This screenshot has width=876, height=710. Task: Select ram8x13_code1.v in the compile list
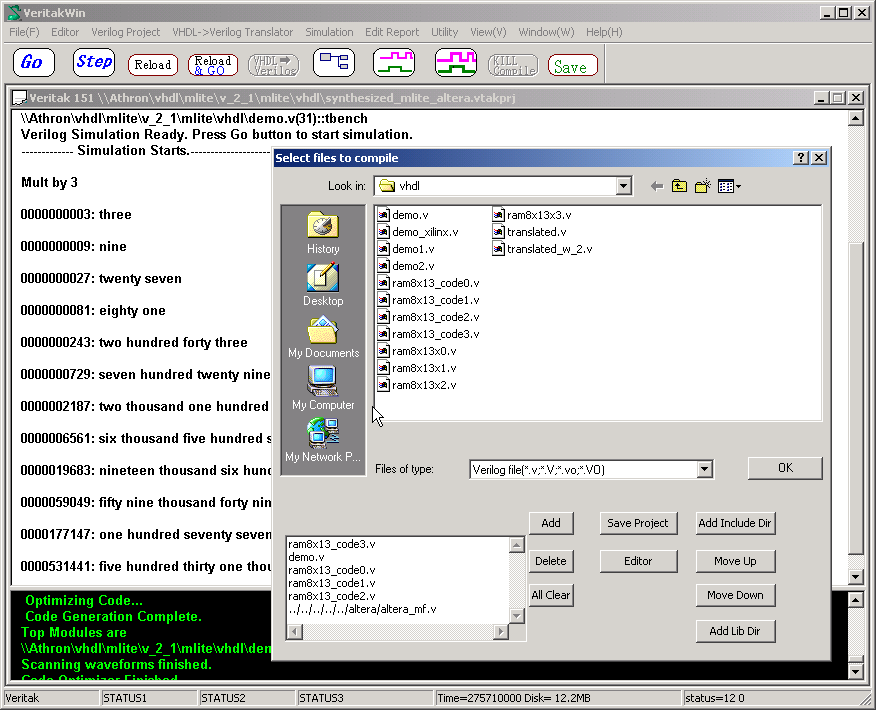point(332,583)
